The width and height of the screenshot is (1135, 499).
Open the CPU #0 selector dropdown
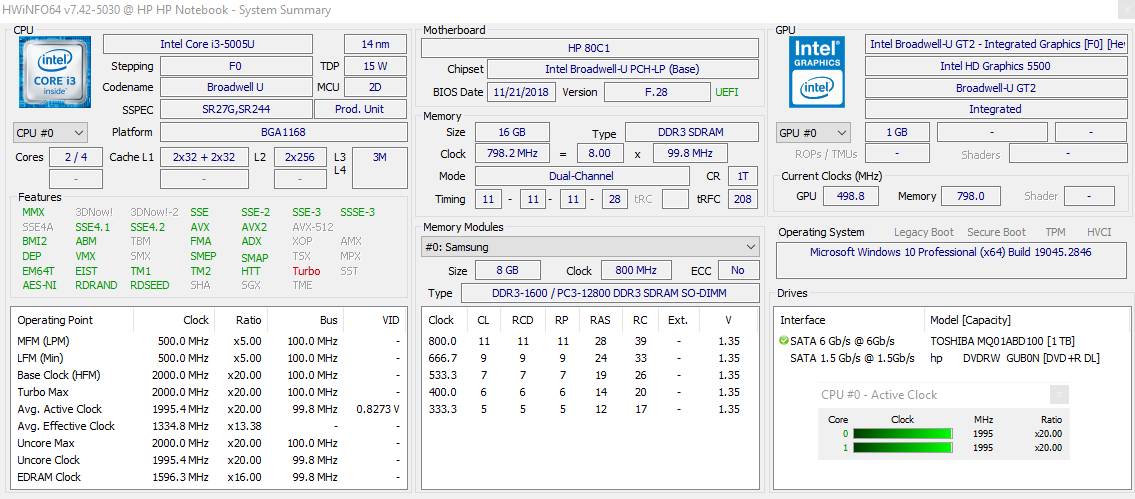50,133
